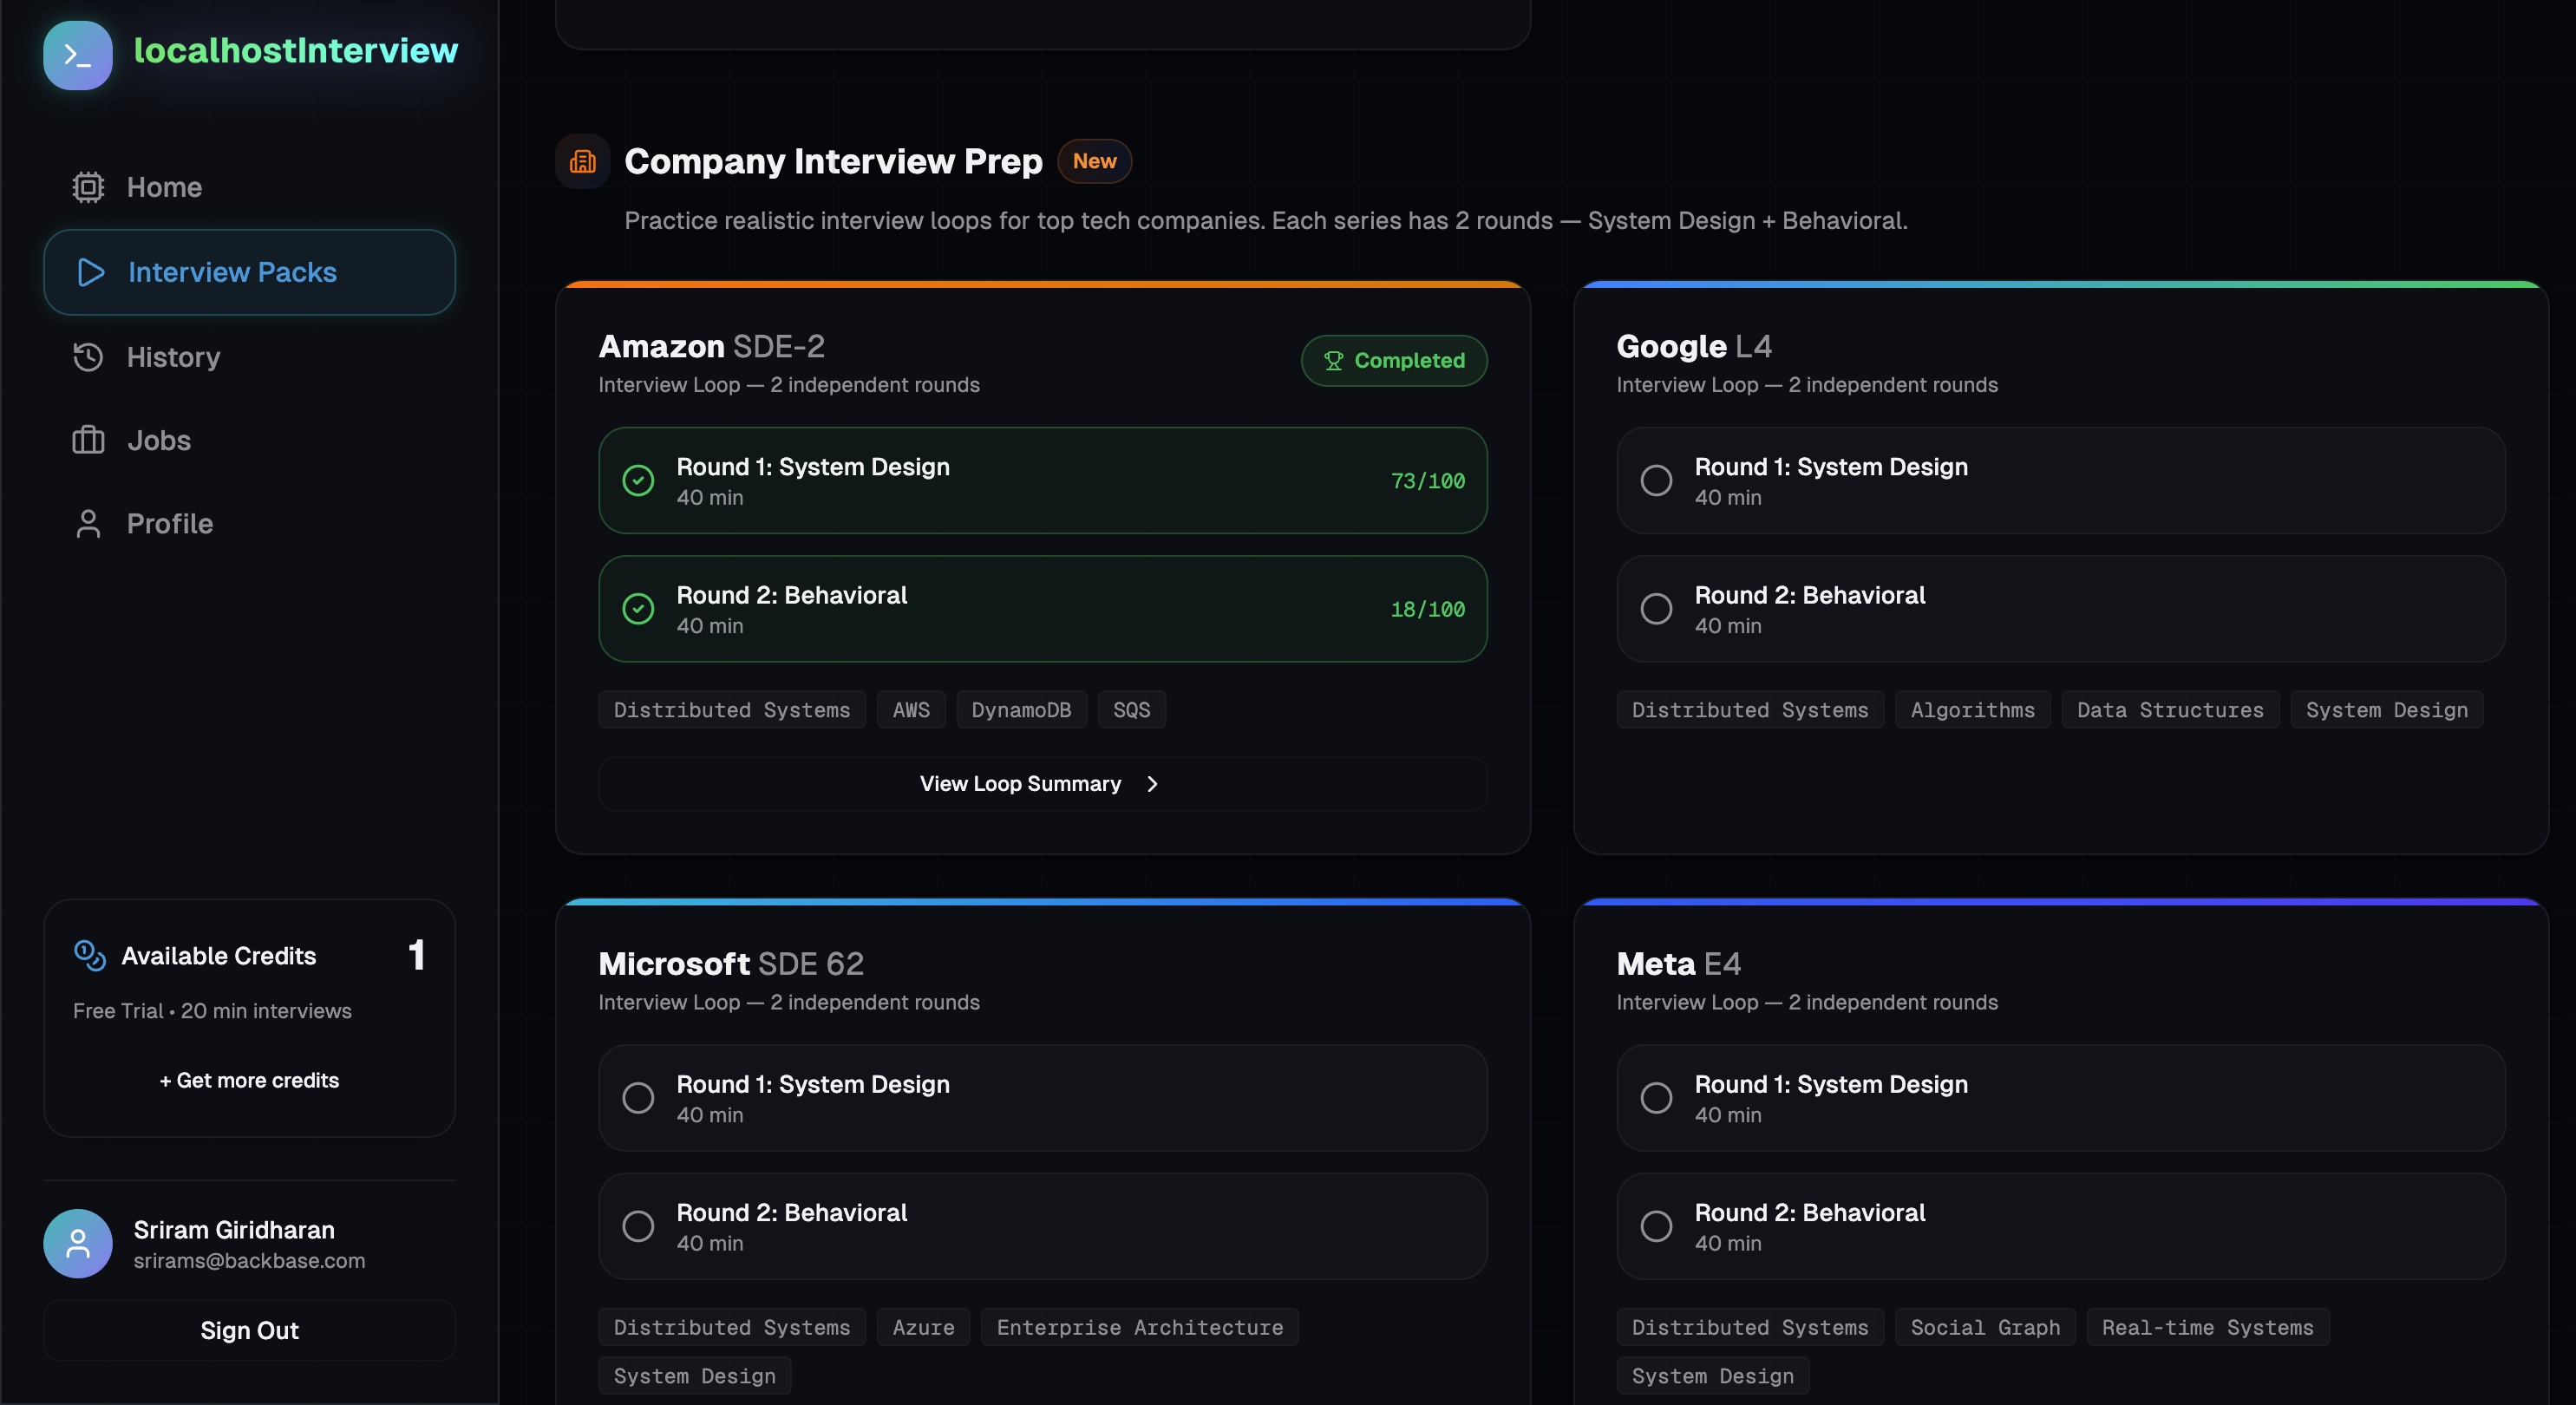Select Meta Round 1 System Design radio circle

[1656, 1098]
